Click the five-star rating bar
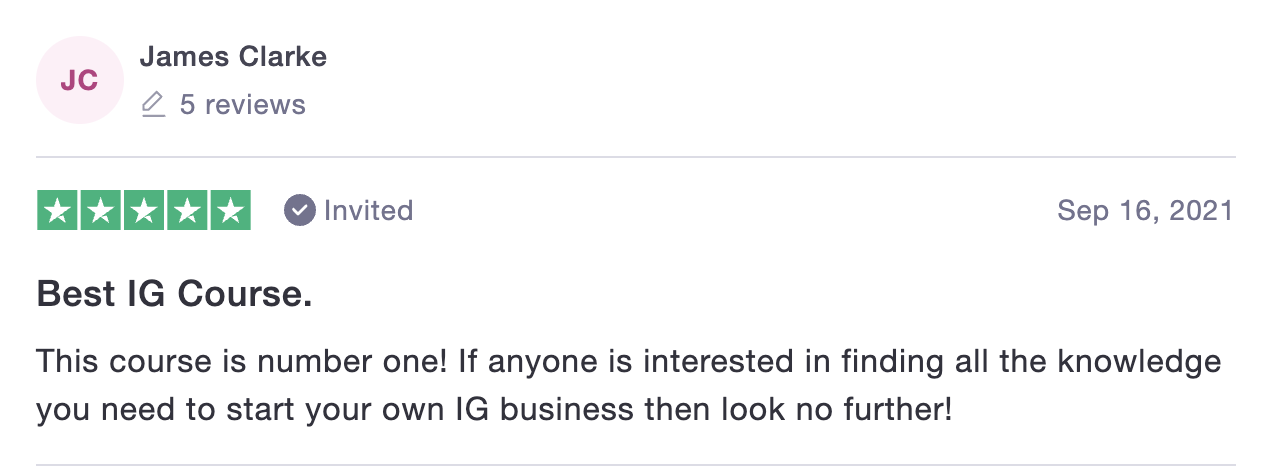Screen dimensions: 1274x474 click(x=144, y=211)
